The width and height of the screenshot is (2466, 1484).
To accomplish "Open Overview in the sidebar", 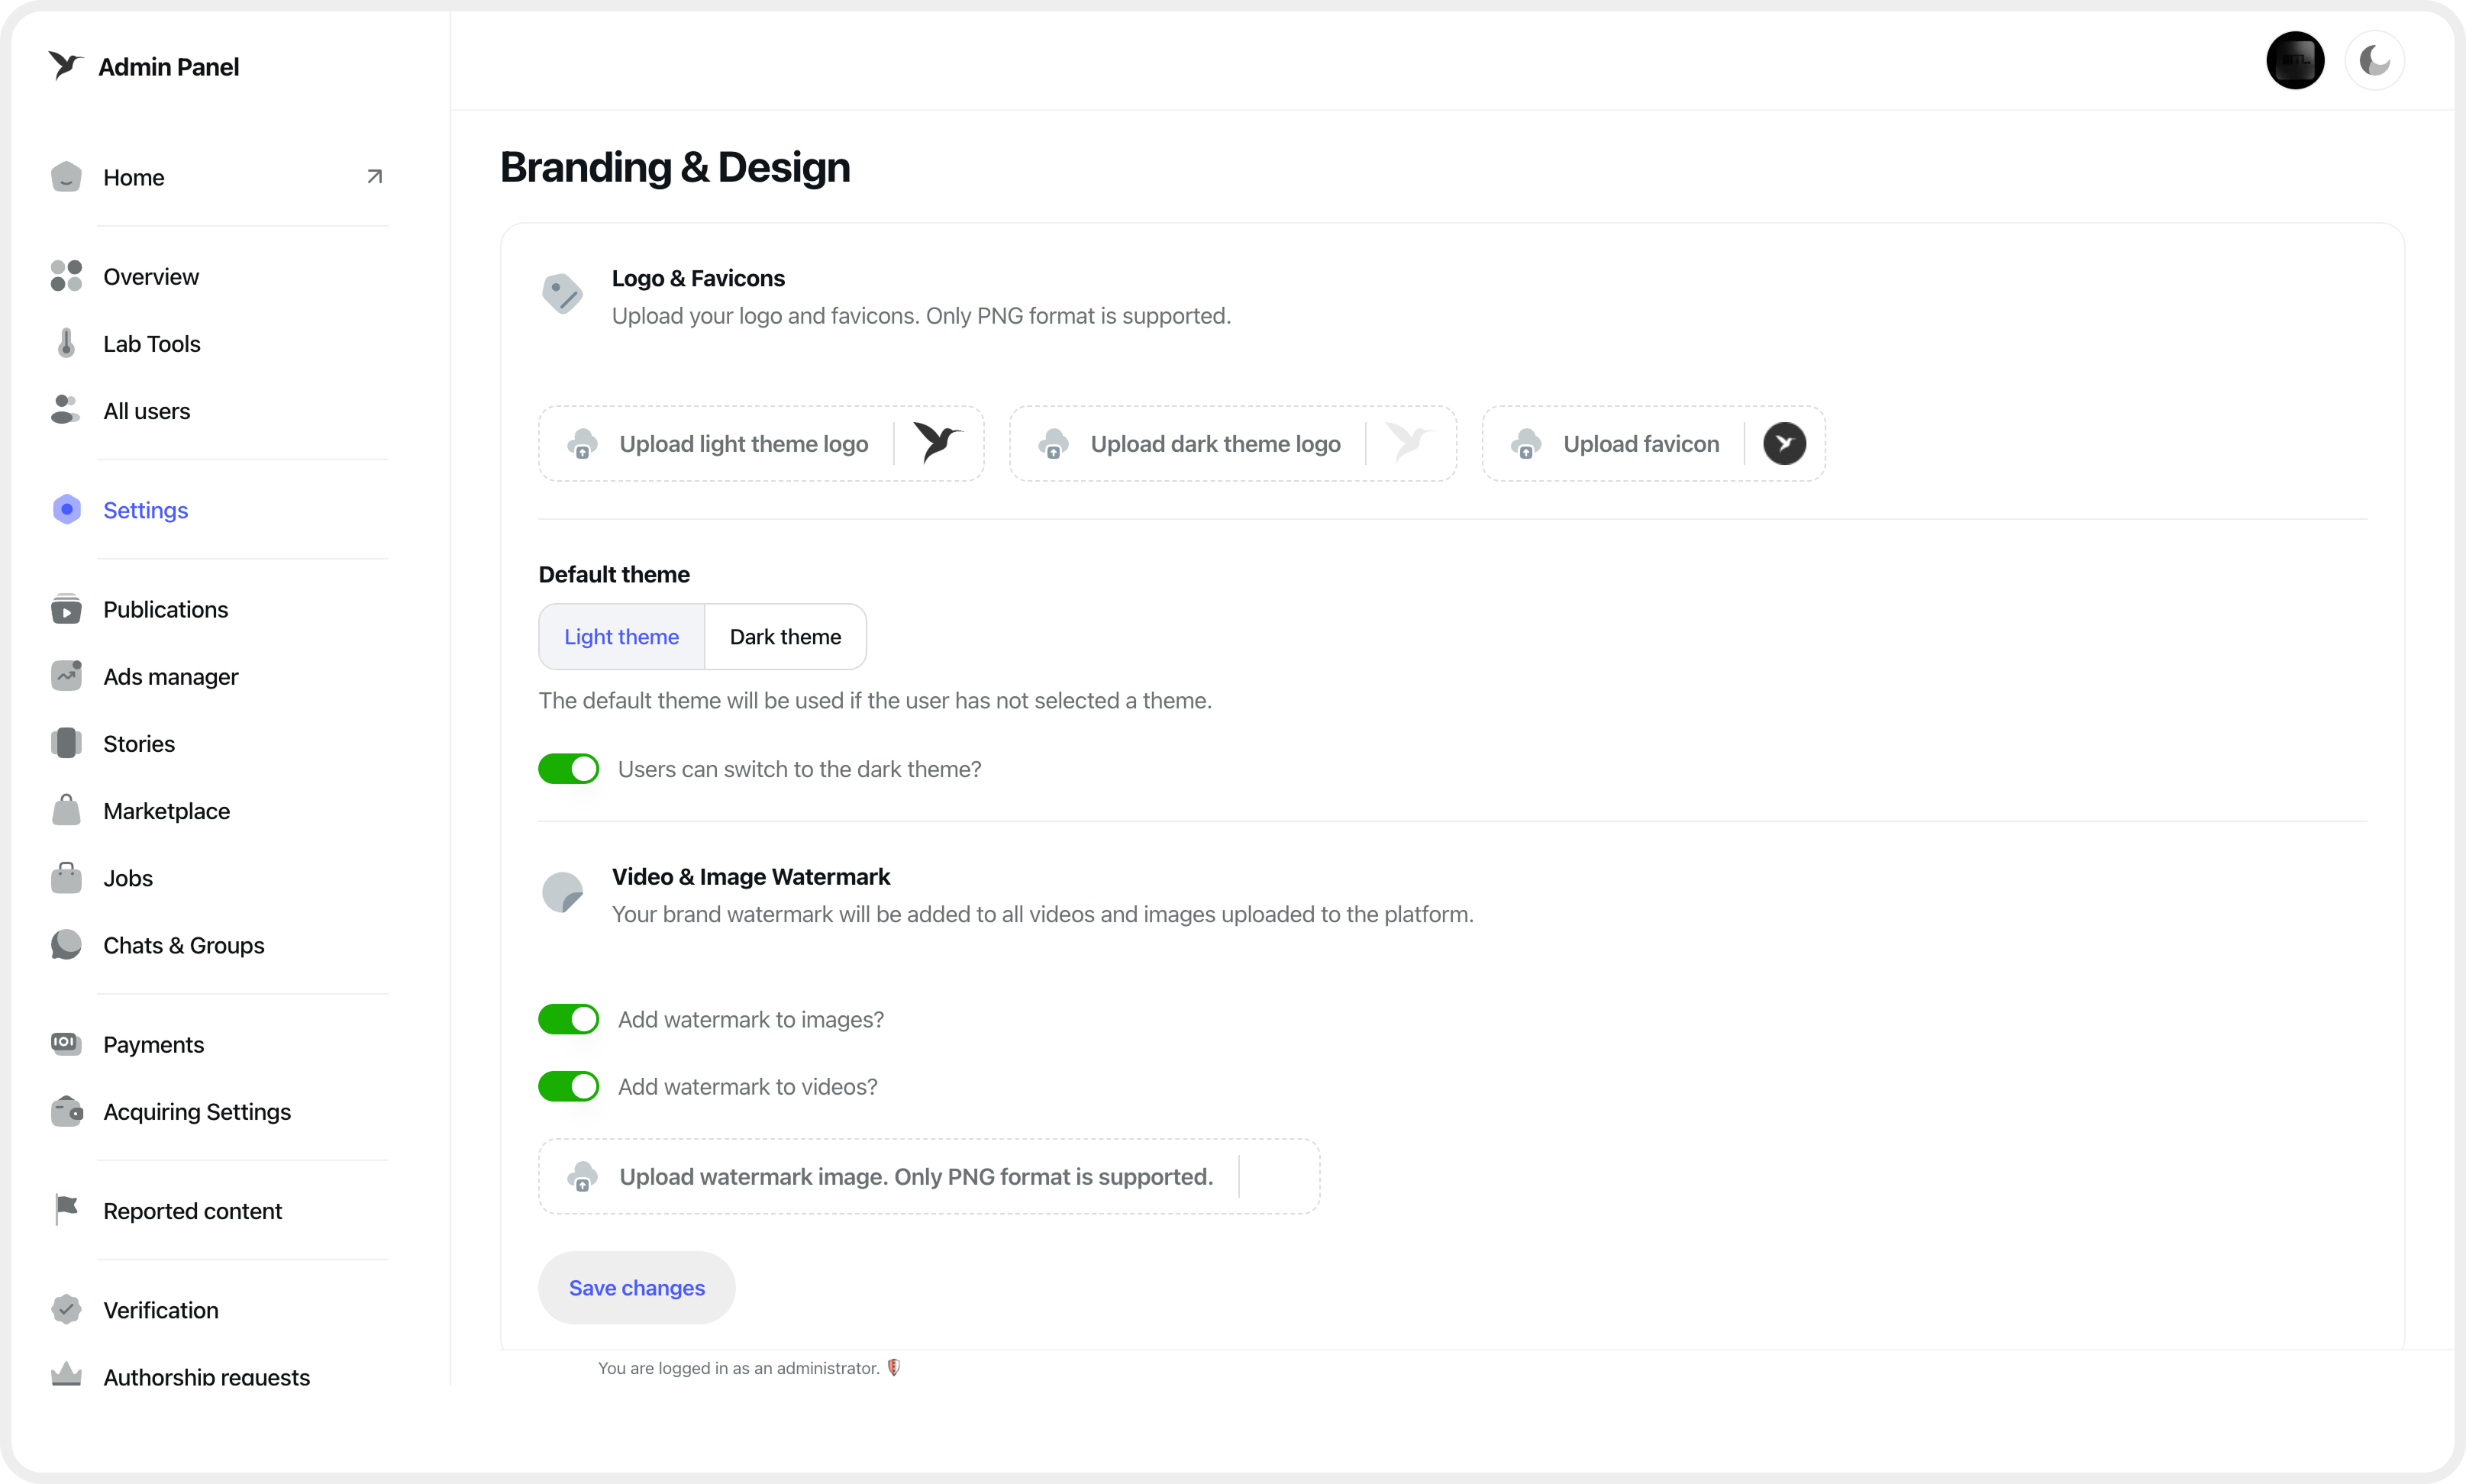I will (151, 276).
